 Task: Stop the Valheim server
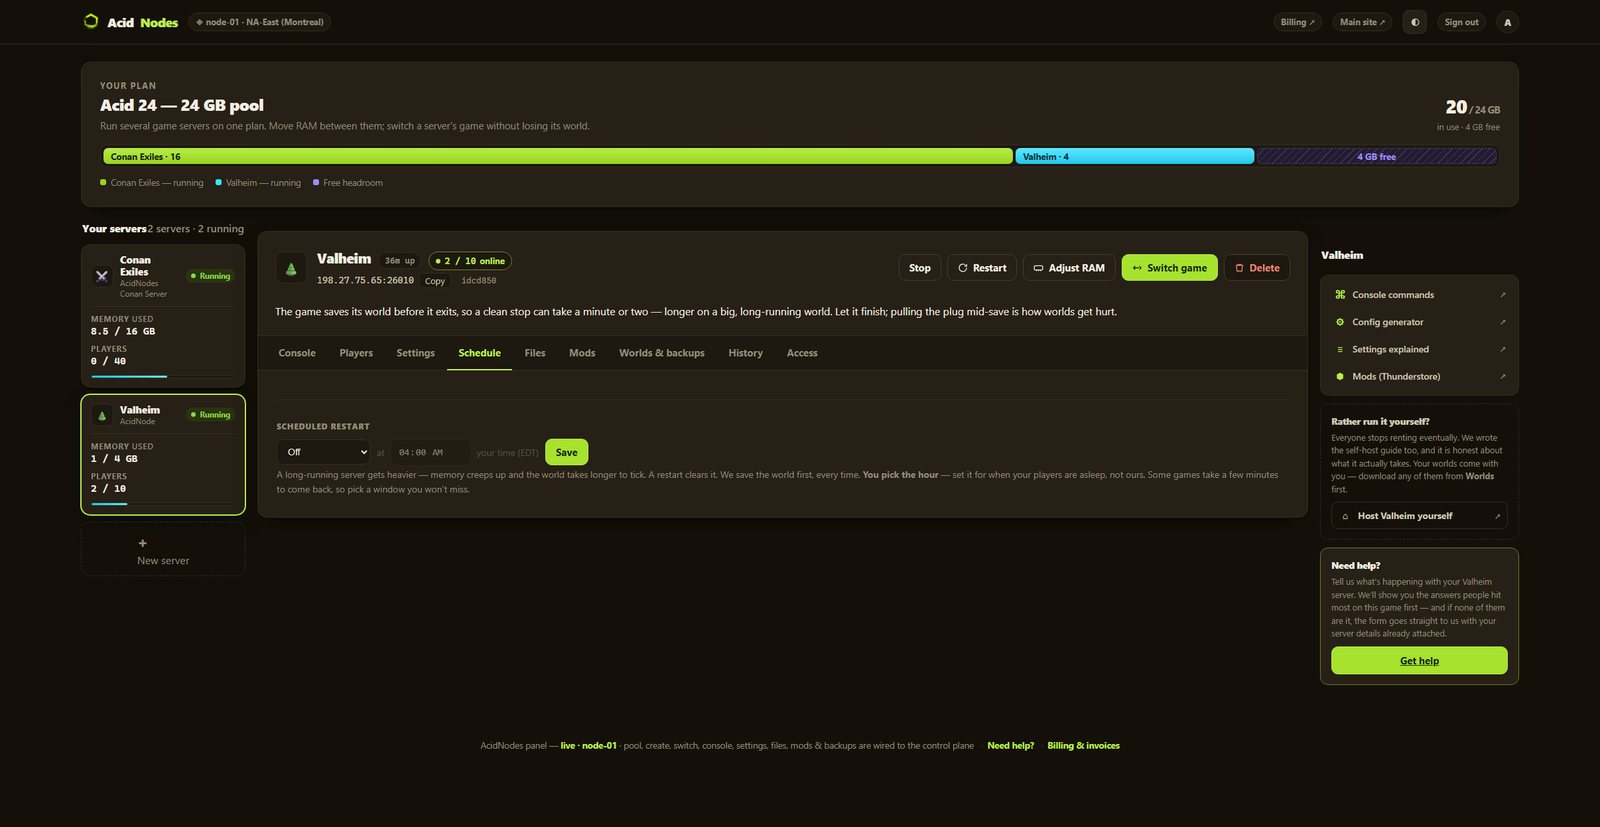[920, 268]
